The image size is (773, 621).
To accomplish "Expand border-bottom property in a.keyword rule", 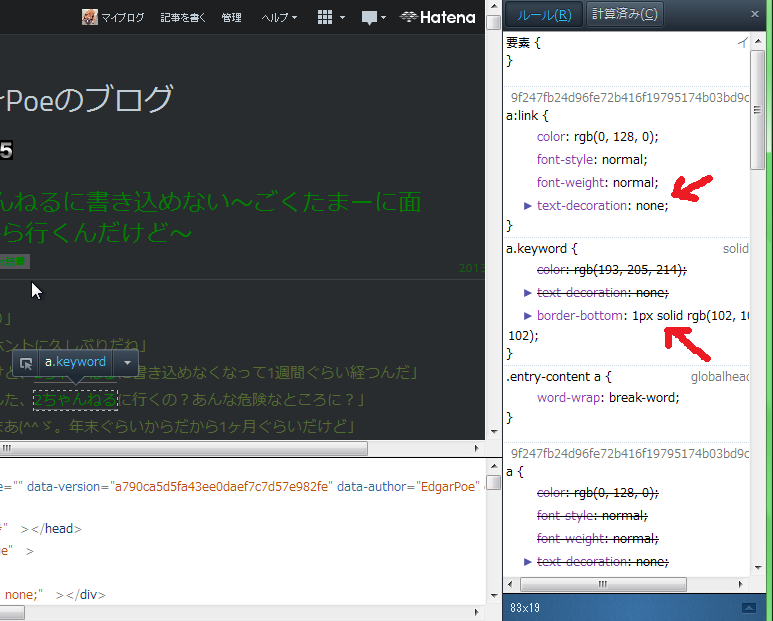I will [527, 315].
